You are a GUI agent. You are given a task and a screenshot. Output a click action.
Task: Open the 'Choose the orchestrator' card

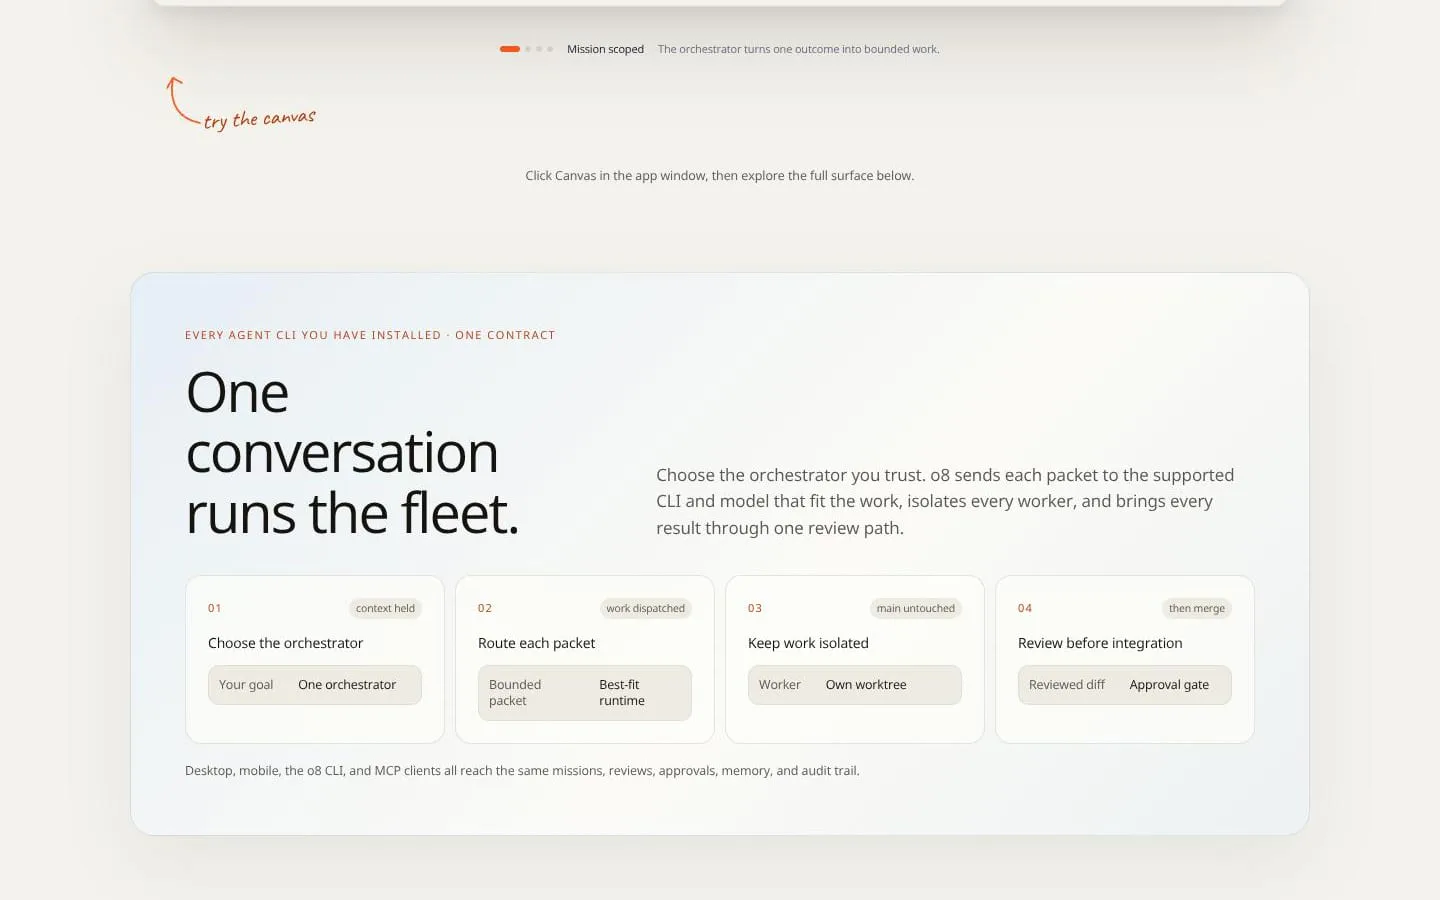pyautogui.click(x=315, y=659)
